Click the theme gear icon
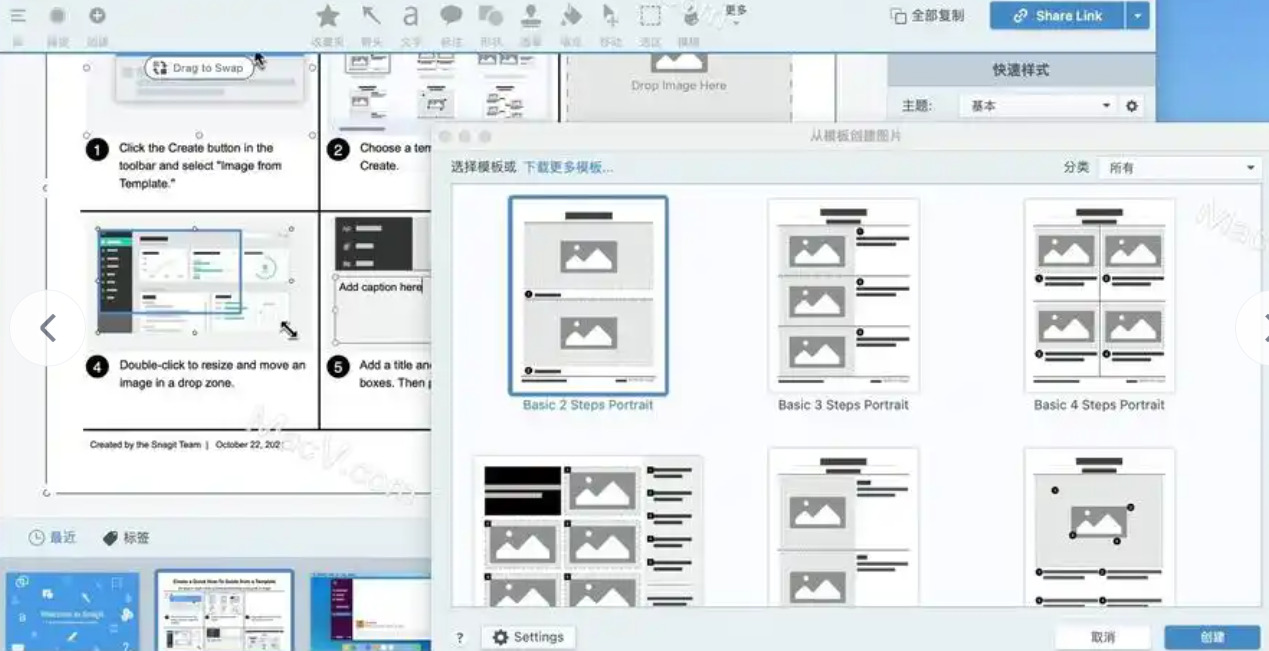1269x651 pixels. (1132, 105)
